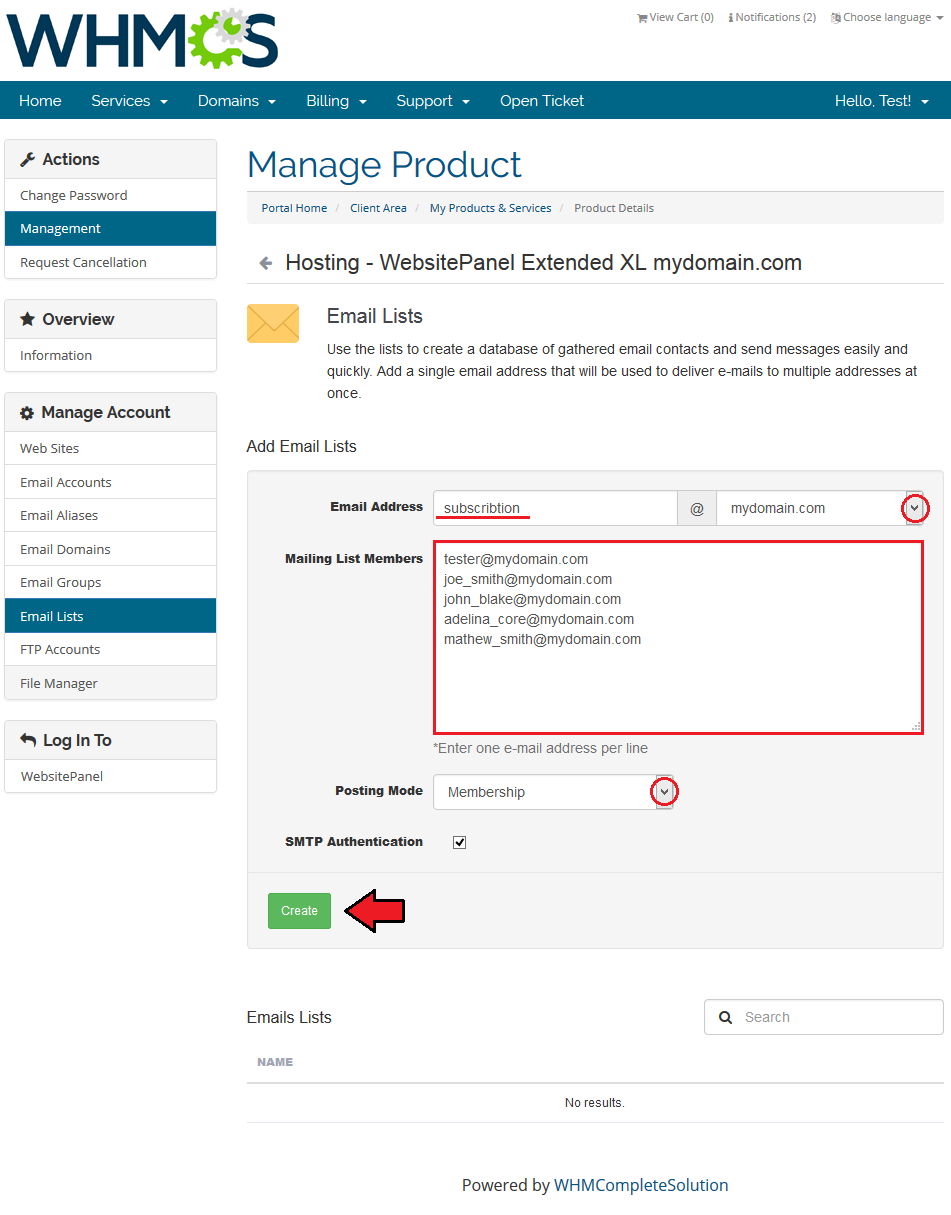
Task: Click the green Create button
Action: [x=299, y=911]
